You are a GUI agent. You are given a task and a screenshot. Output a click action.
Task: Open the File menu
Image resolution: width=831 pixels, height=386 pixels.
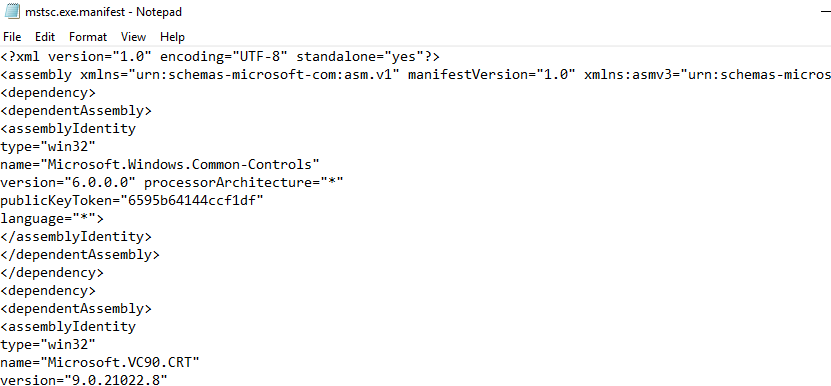(12, 37)
